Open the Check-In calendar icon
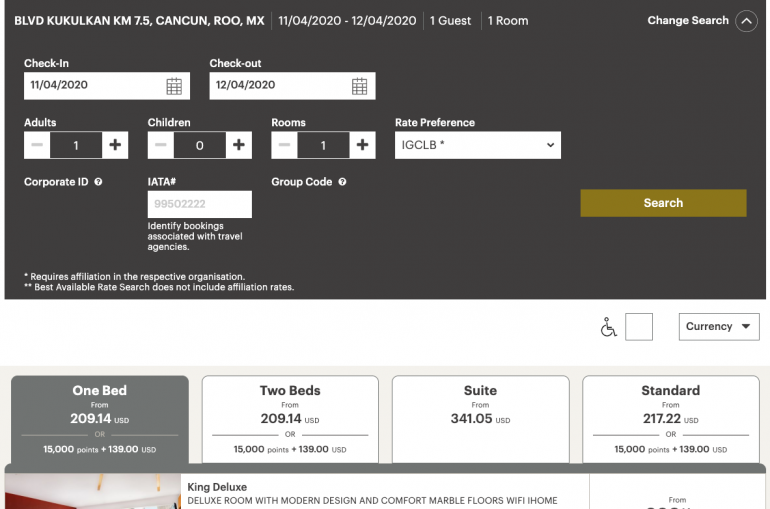Image resolution: width=770 pixels, height=509 pixels. (174, 86)
